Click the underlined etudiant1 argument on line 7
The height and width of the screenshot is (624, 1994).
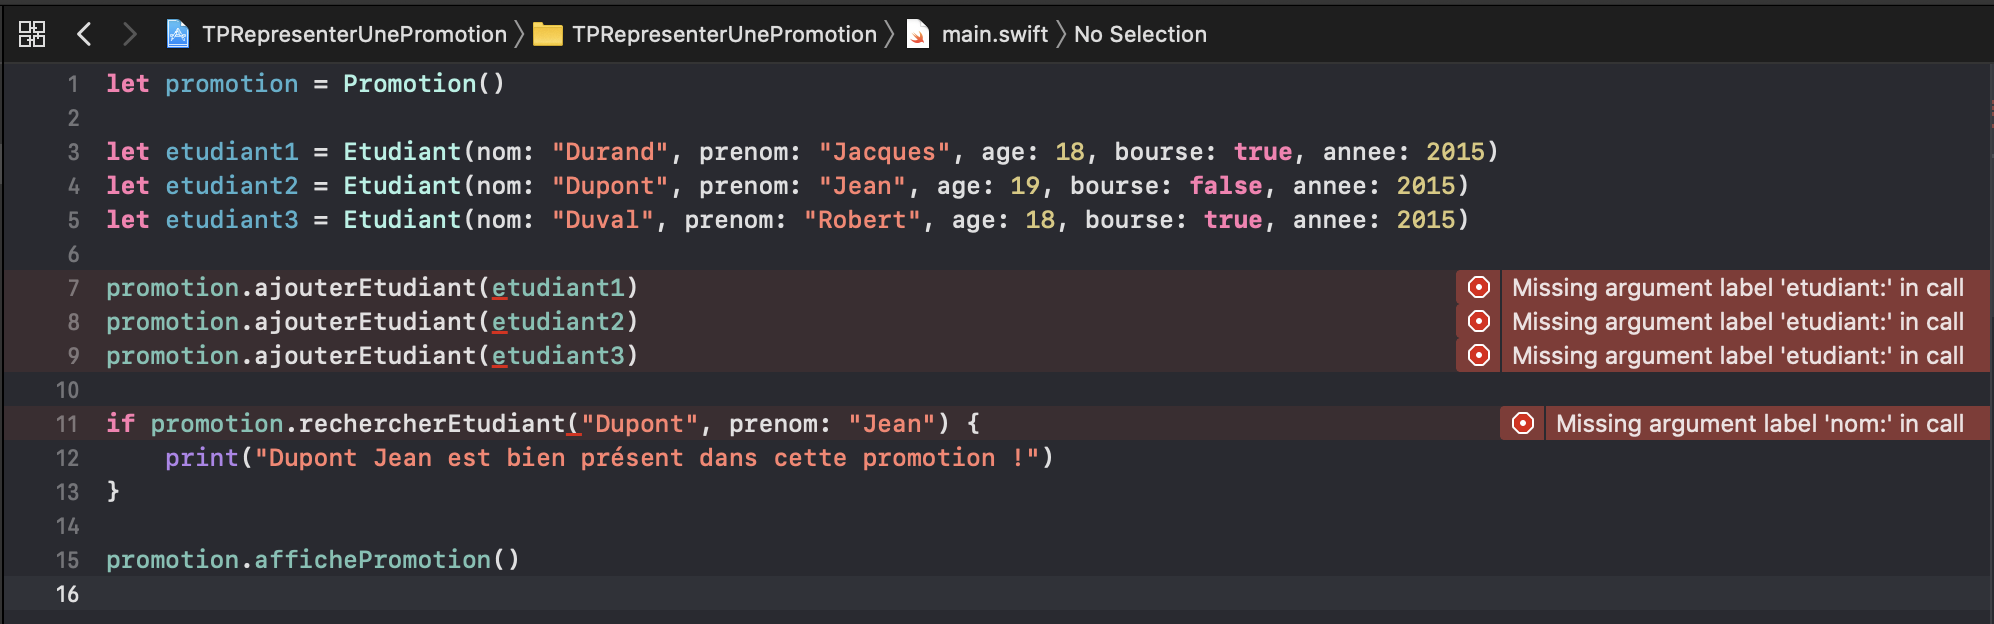[558, 288]
